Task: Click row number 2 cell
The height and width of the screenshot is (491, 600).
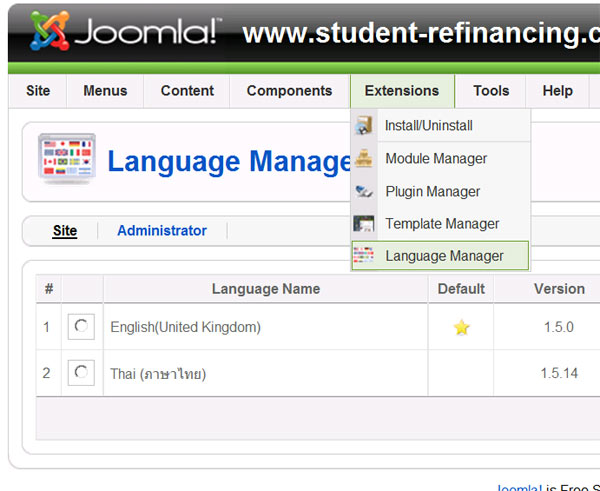Action: tap(46, 373)
